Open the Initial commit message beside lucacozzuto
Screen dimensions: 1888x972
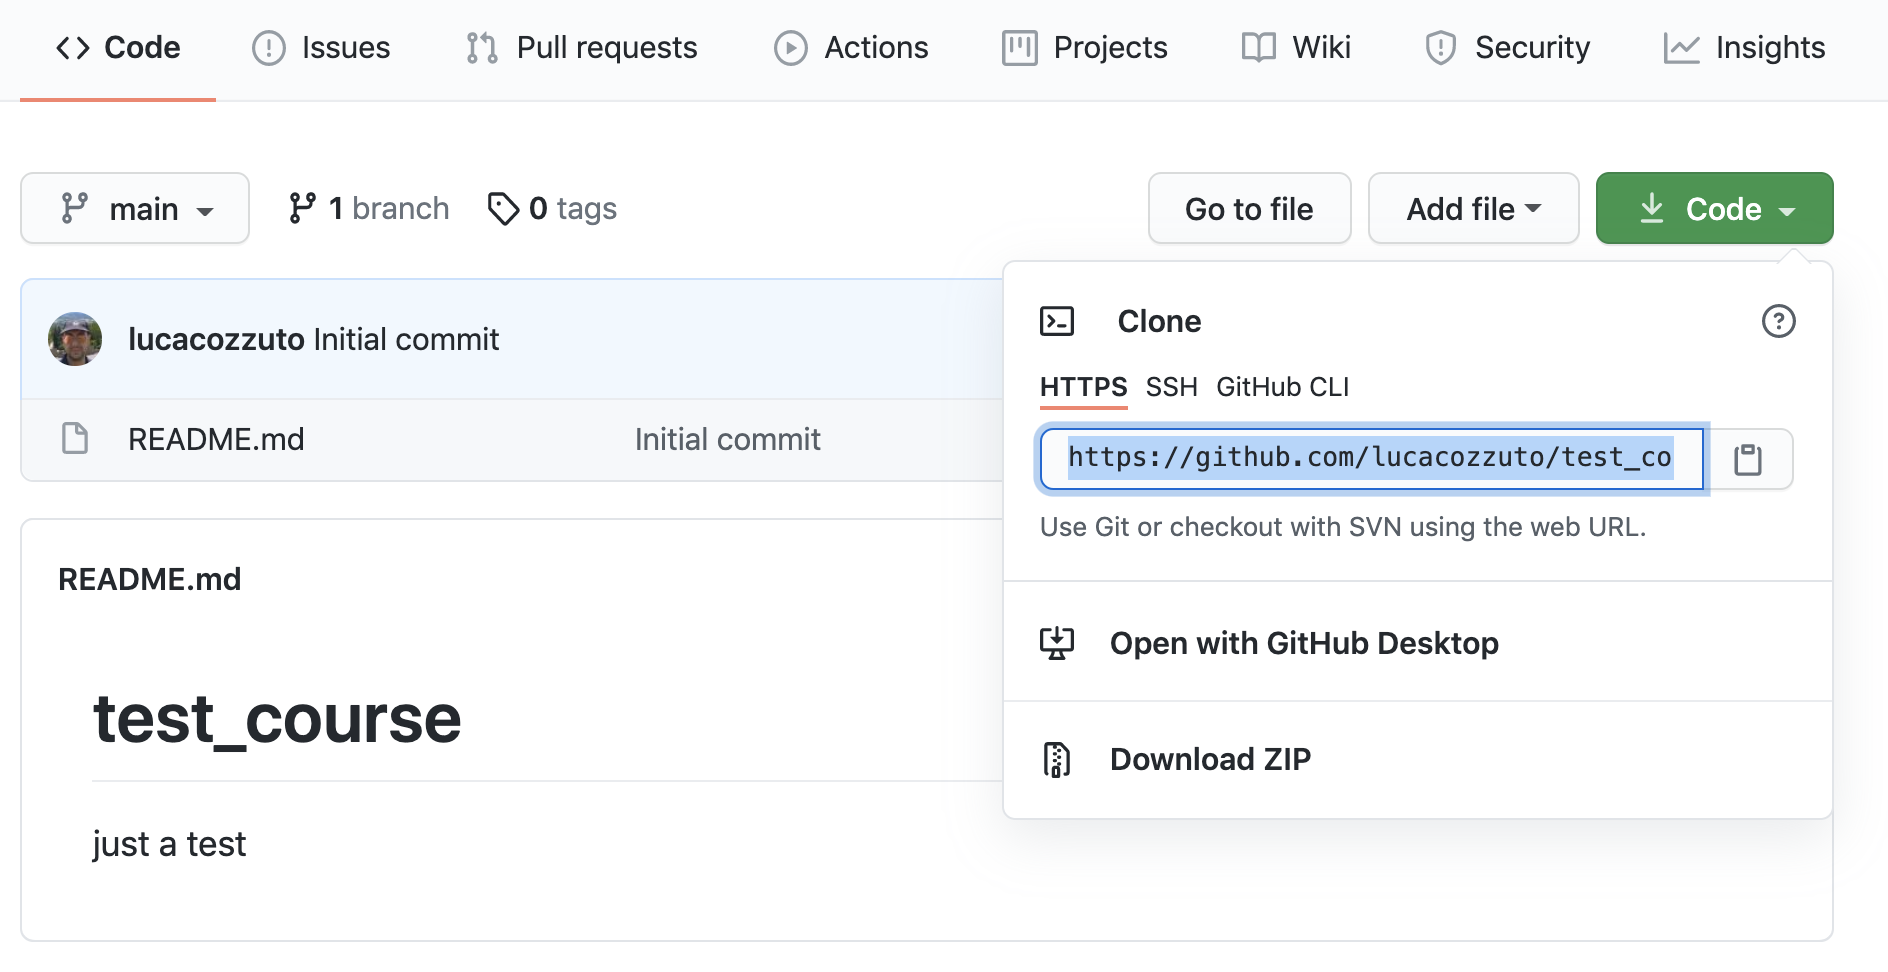[x=406, y=339]
